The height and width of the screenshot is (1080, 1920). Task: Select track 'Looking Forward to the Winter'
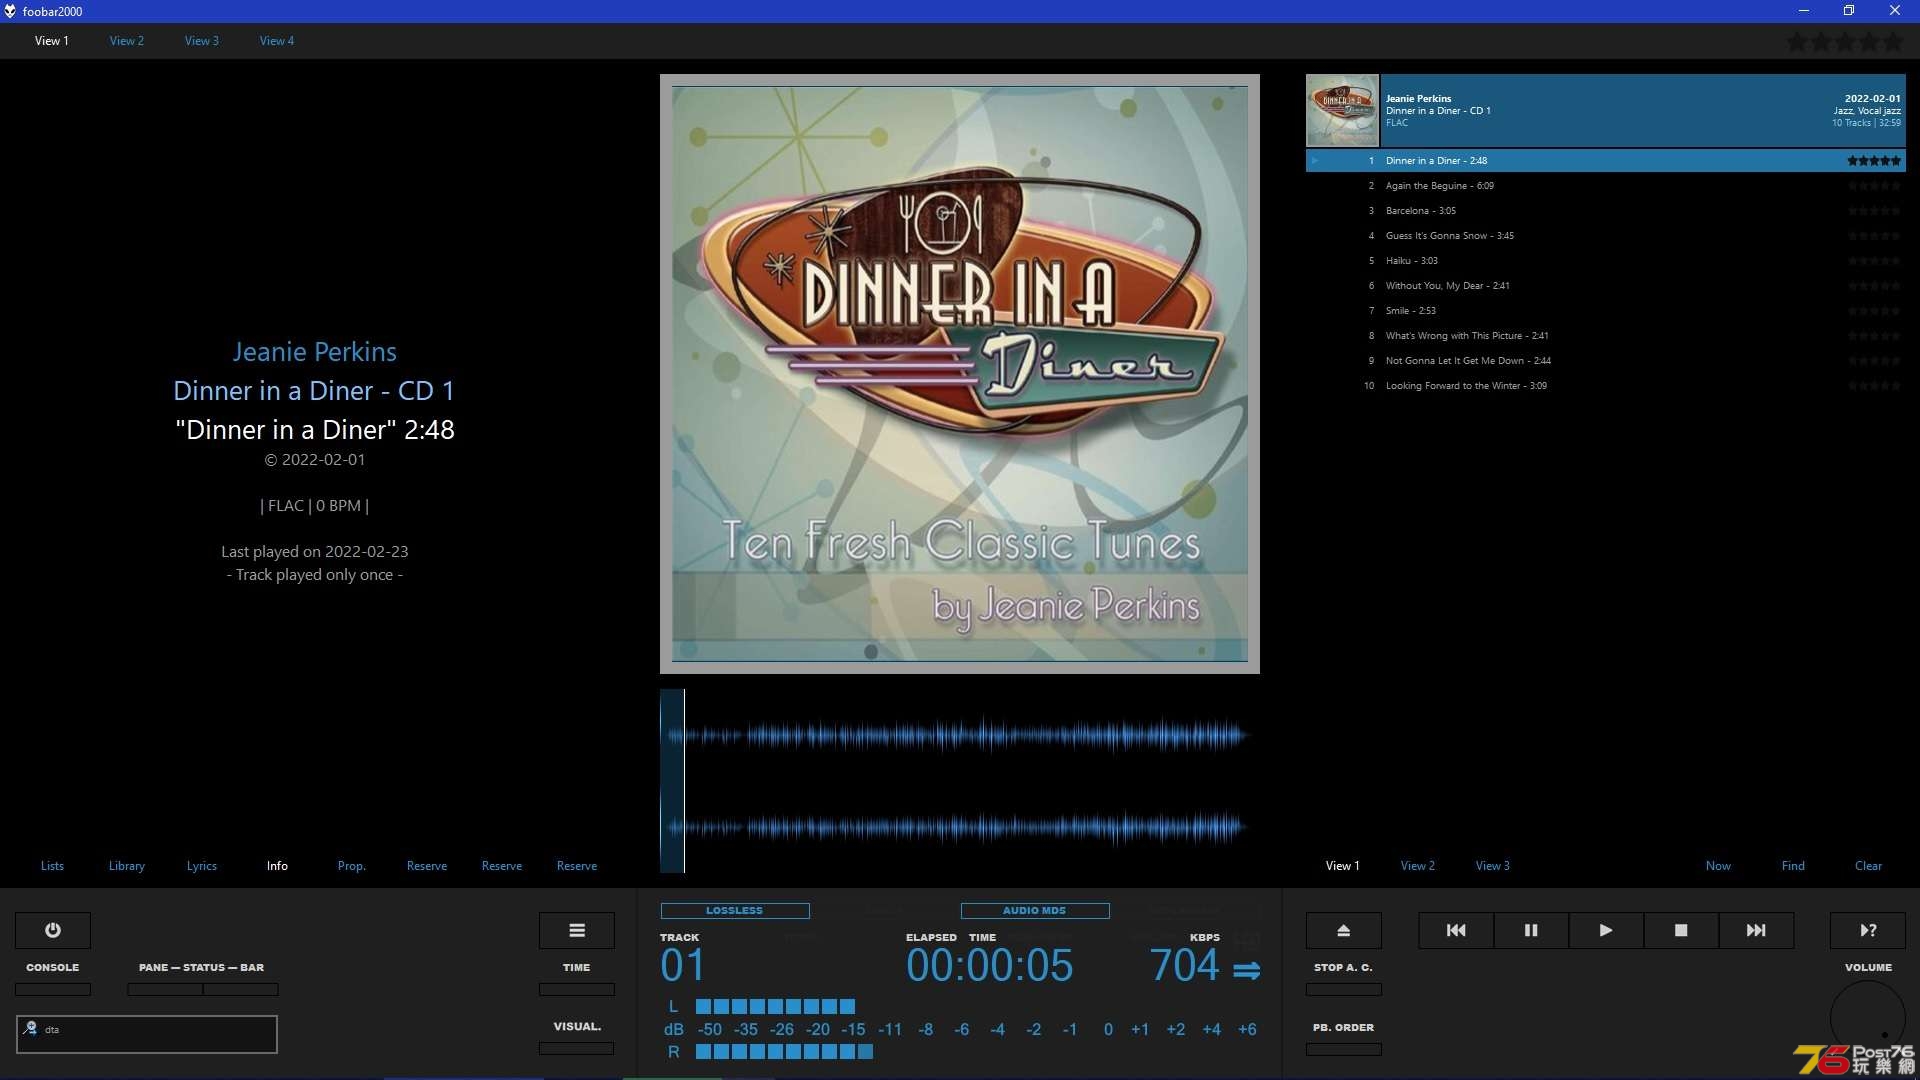(x=1606, y=386)
